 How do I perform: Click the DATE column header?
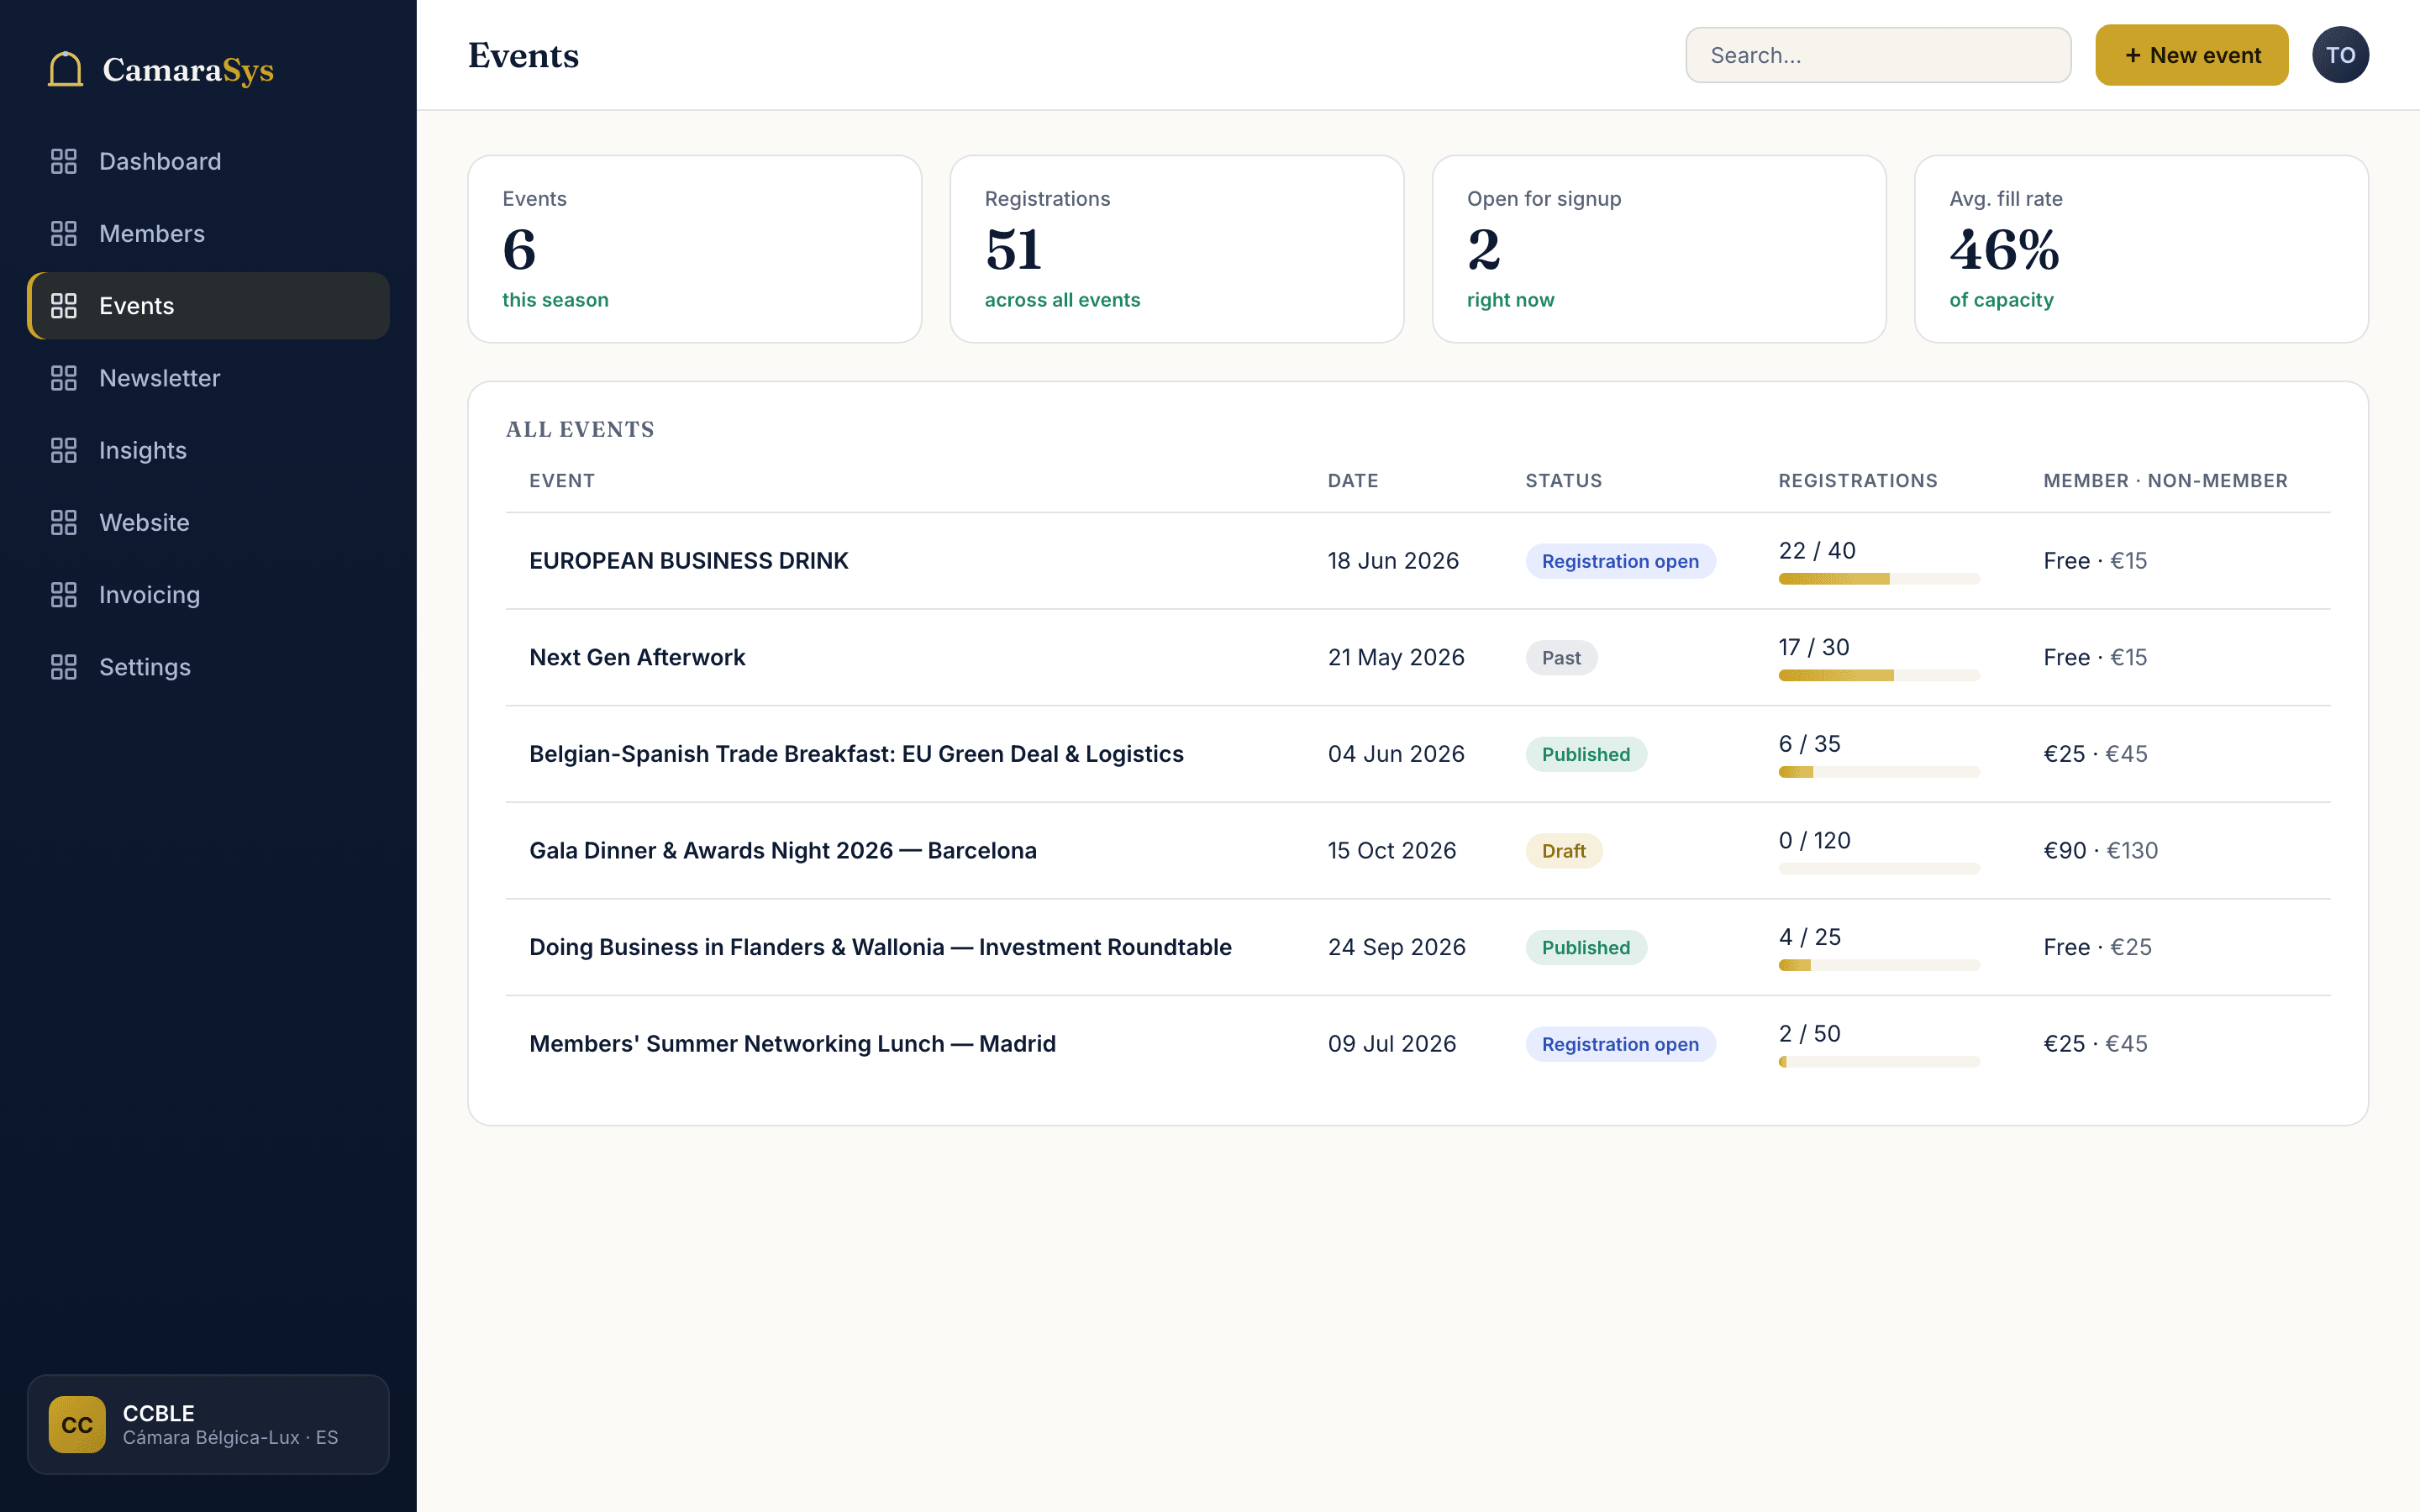coord(1353,480)
